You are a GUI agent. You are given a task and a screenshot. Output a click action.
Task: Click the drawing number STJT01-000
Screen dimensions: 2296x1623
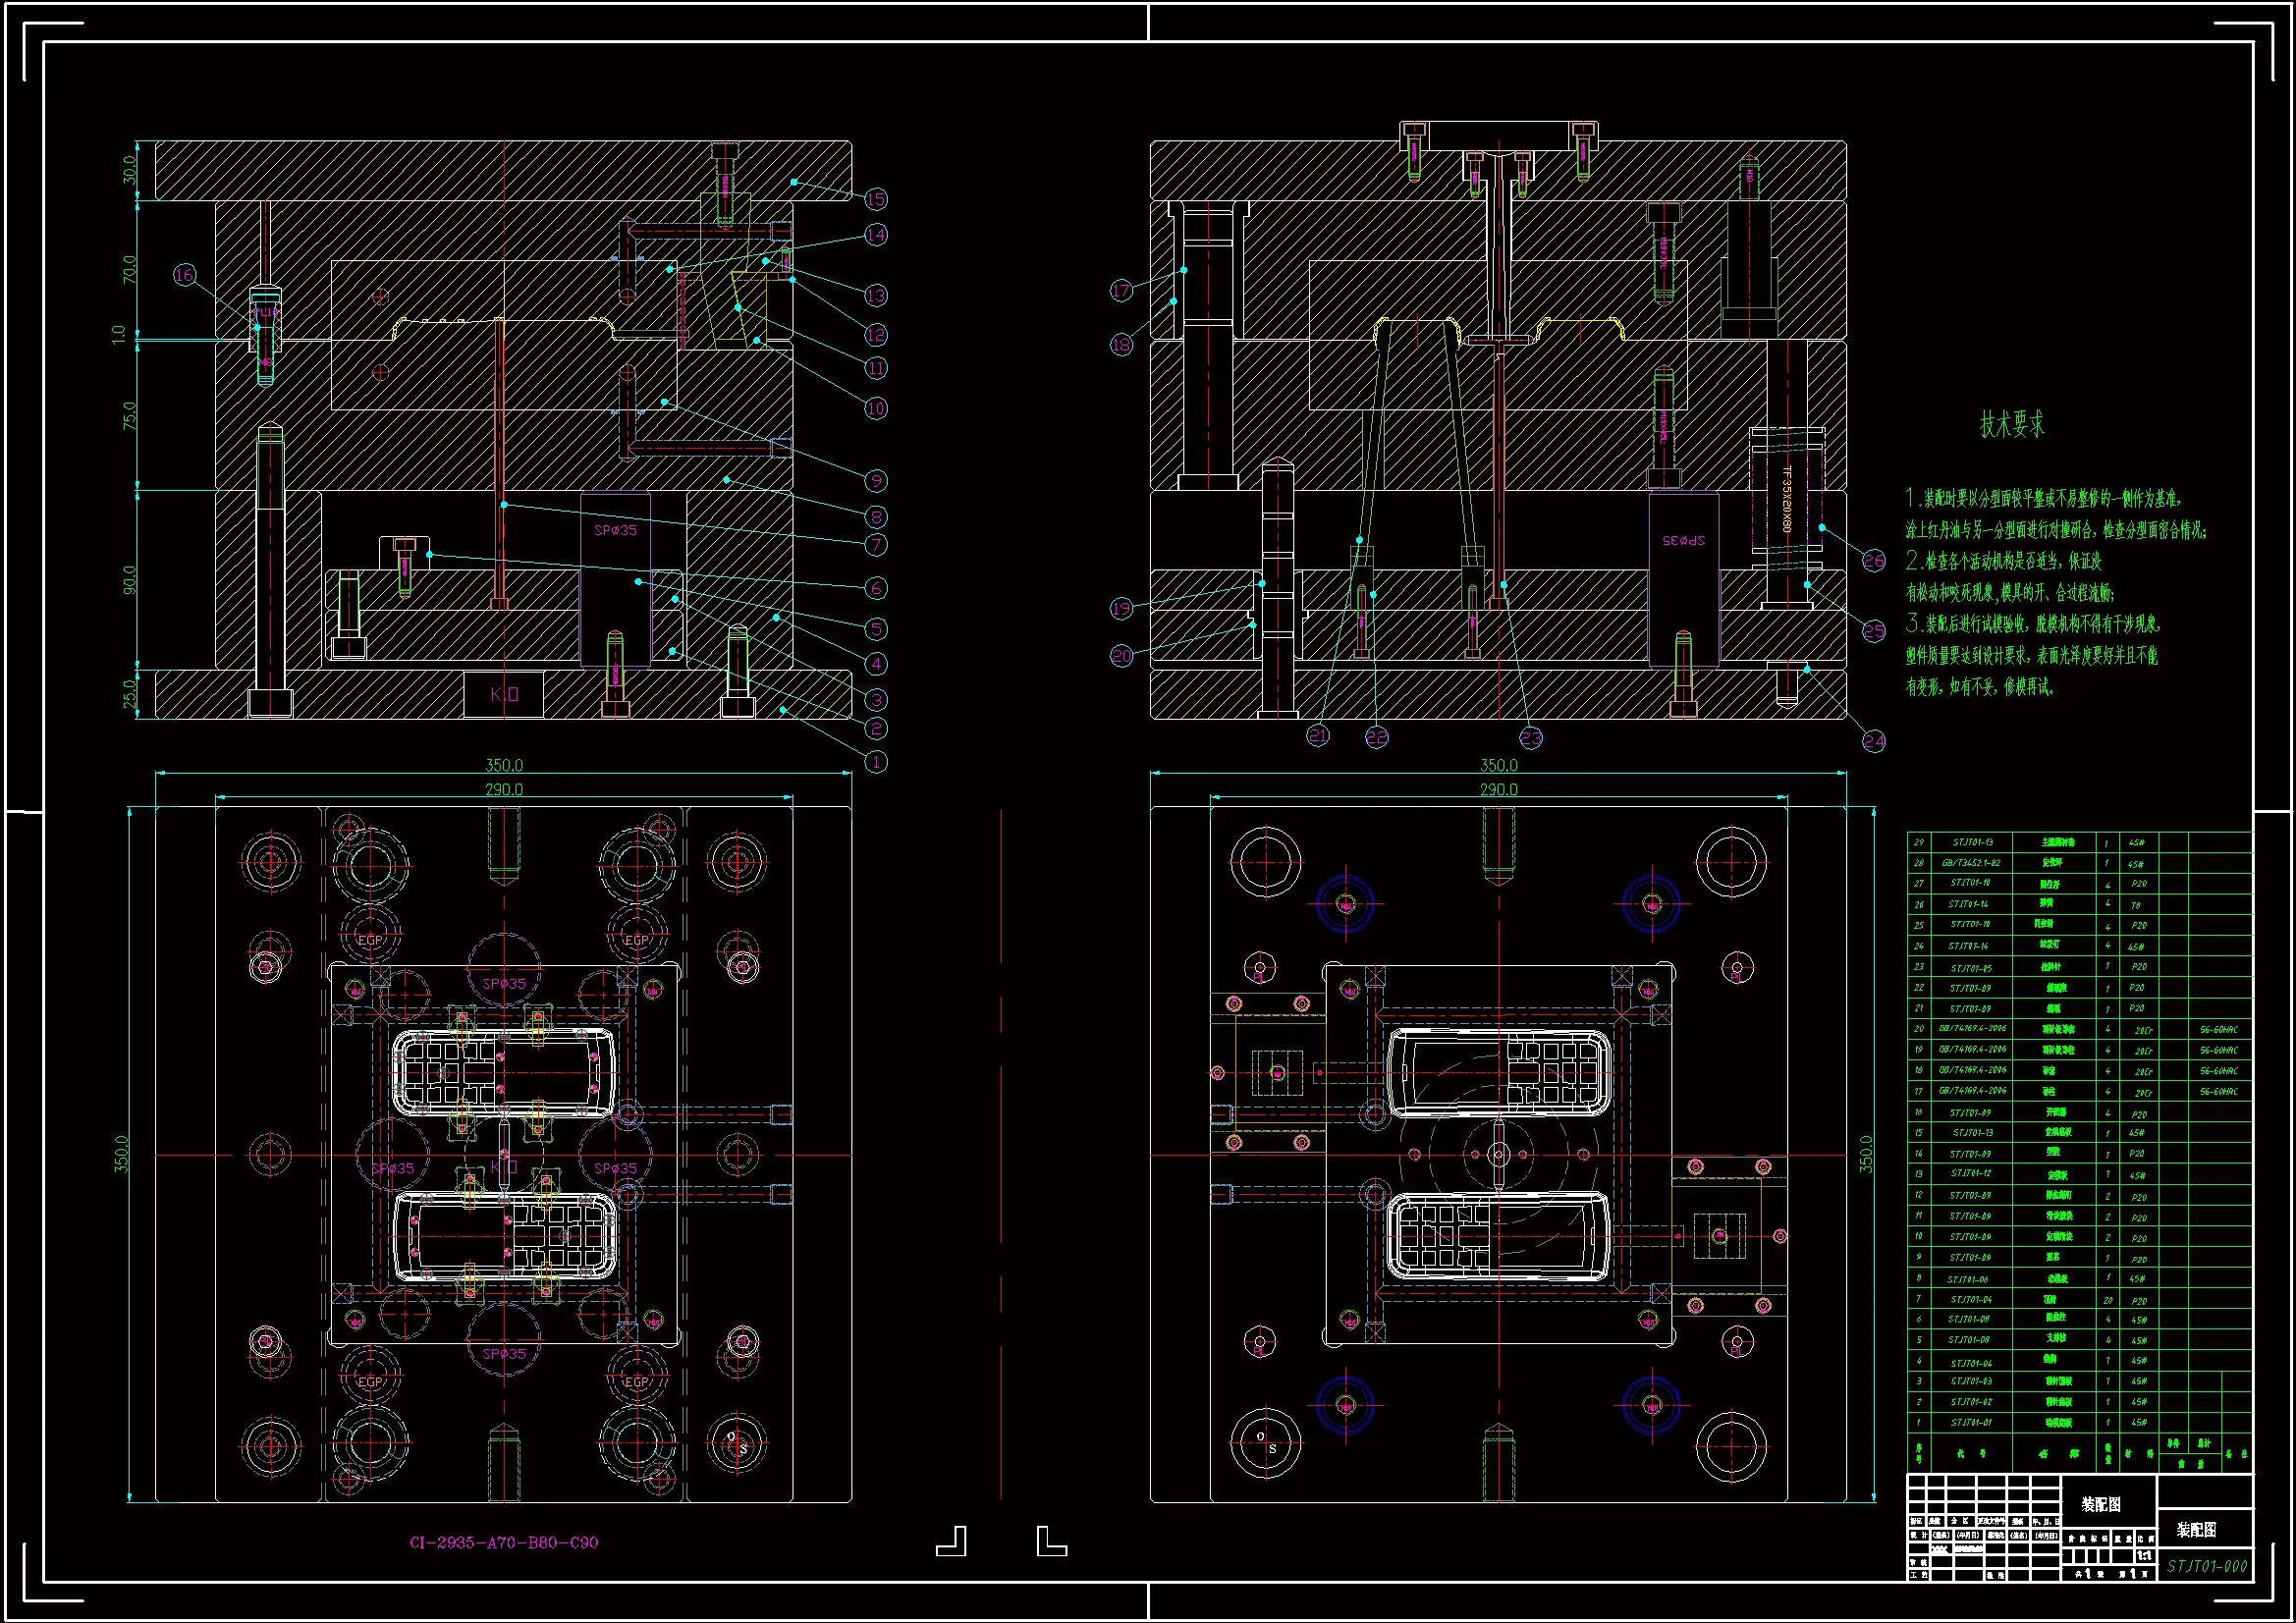click(2207, 1566)
